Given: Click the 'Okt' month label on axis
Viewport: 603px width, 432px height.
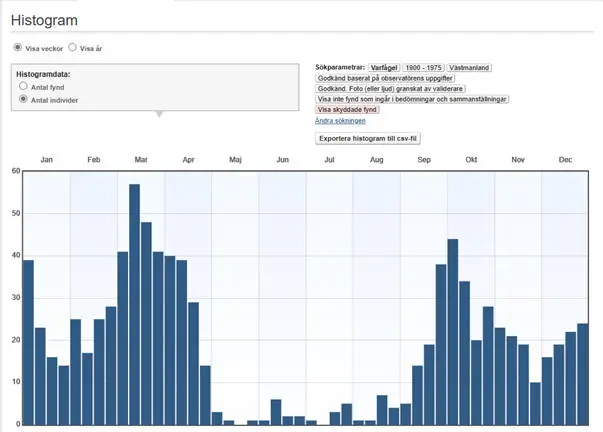Looking at the screenshot, I should point(471,160).
